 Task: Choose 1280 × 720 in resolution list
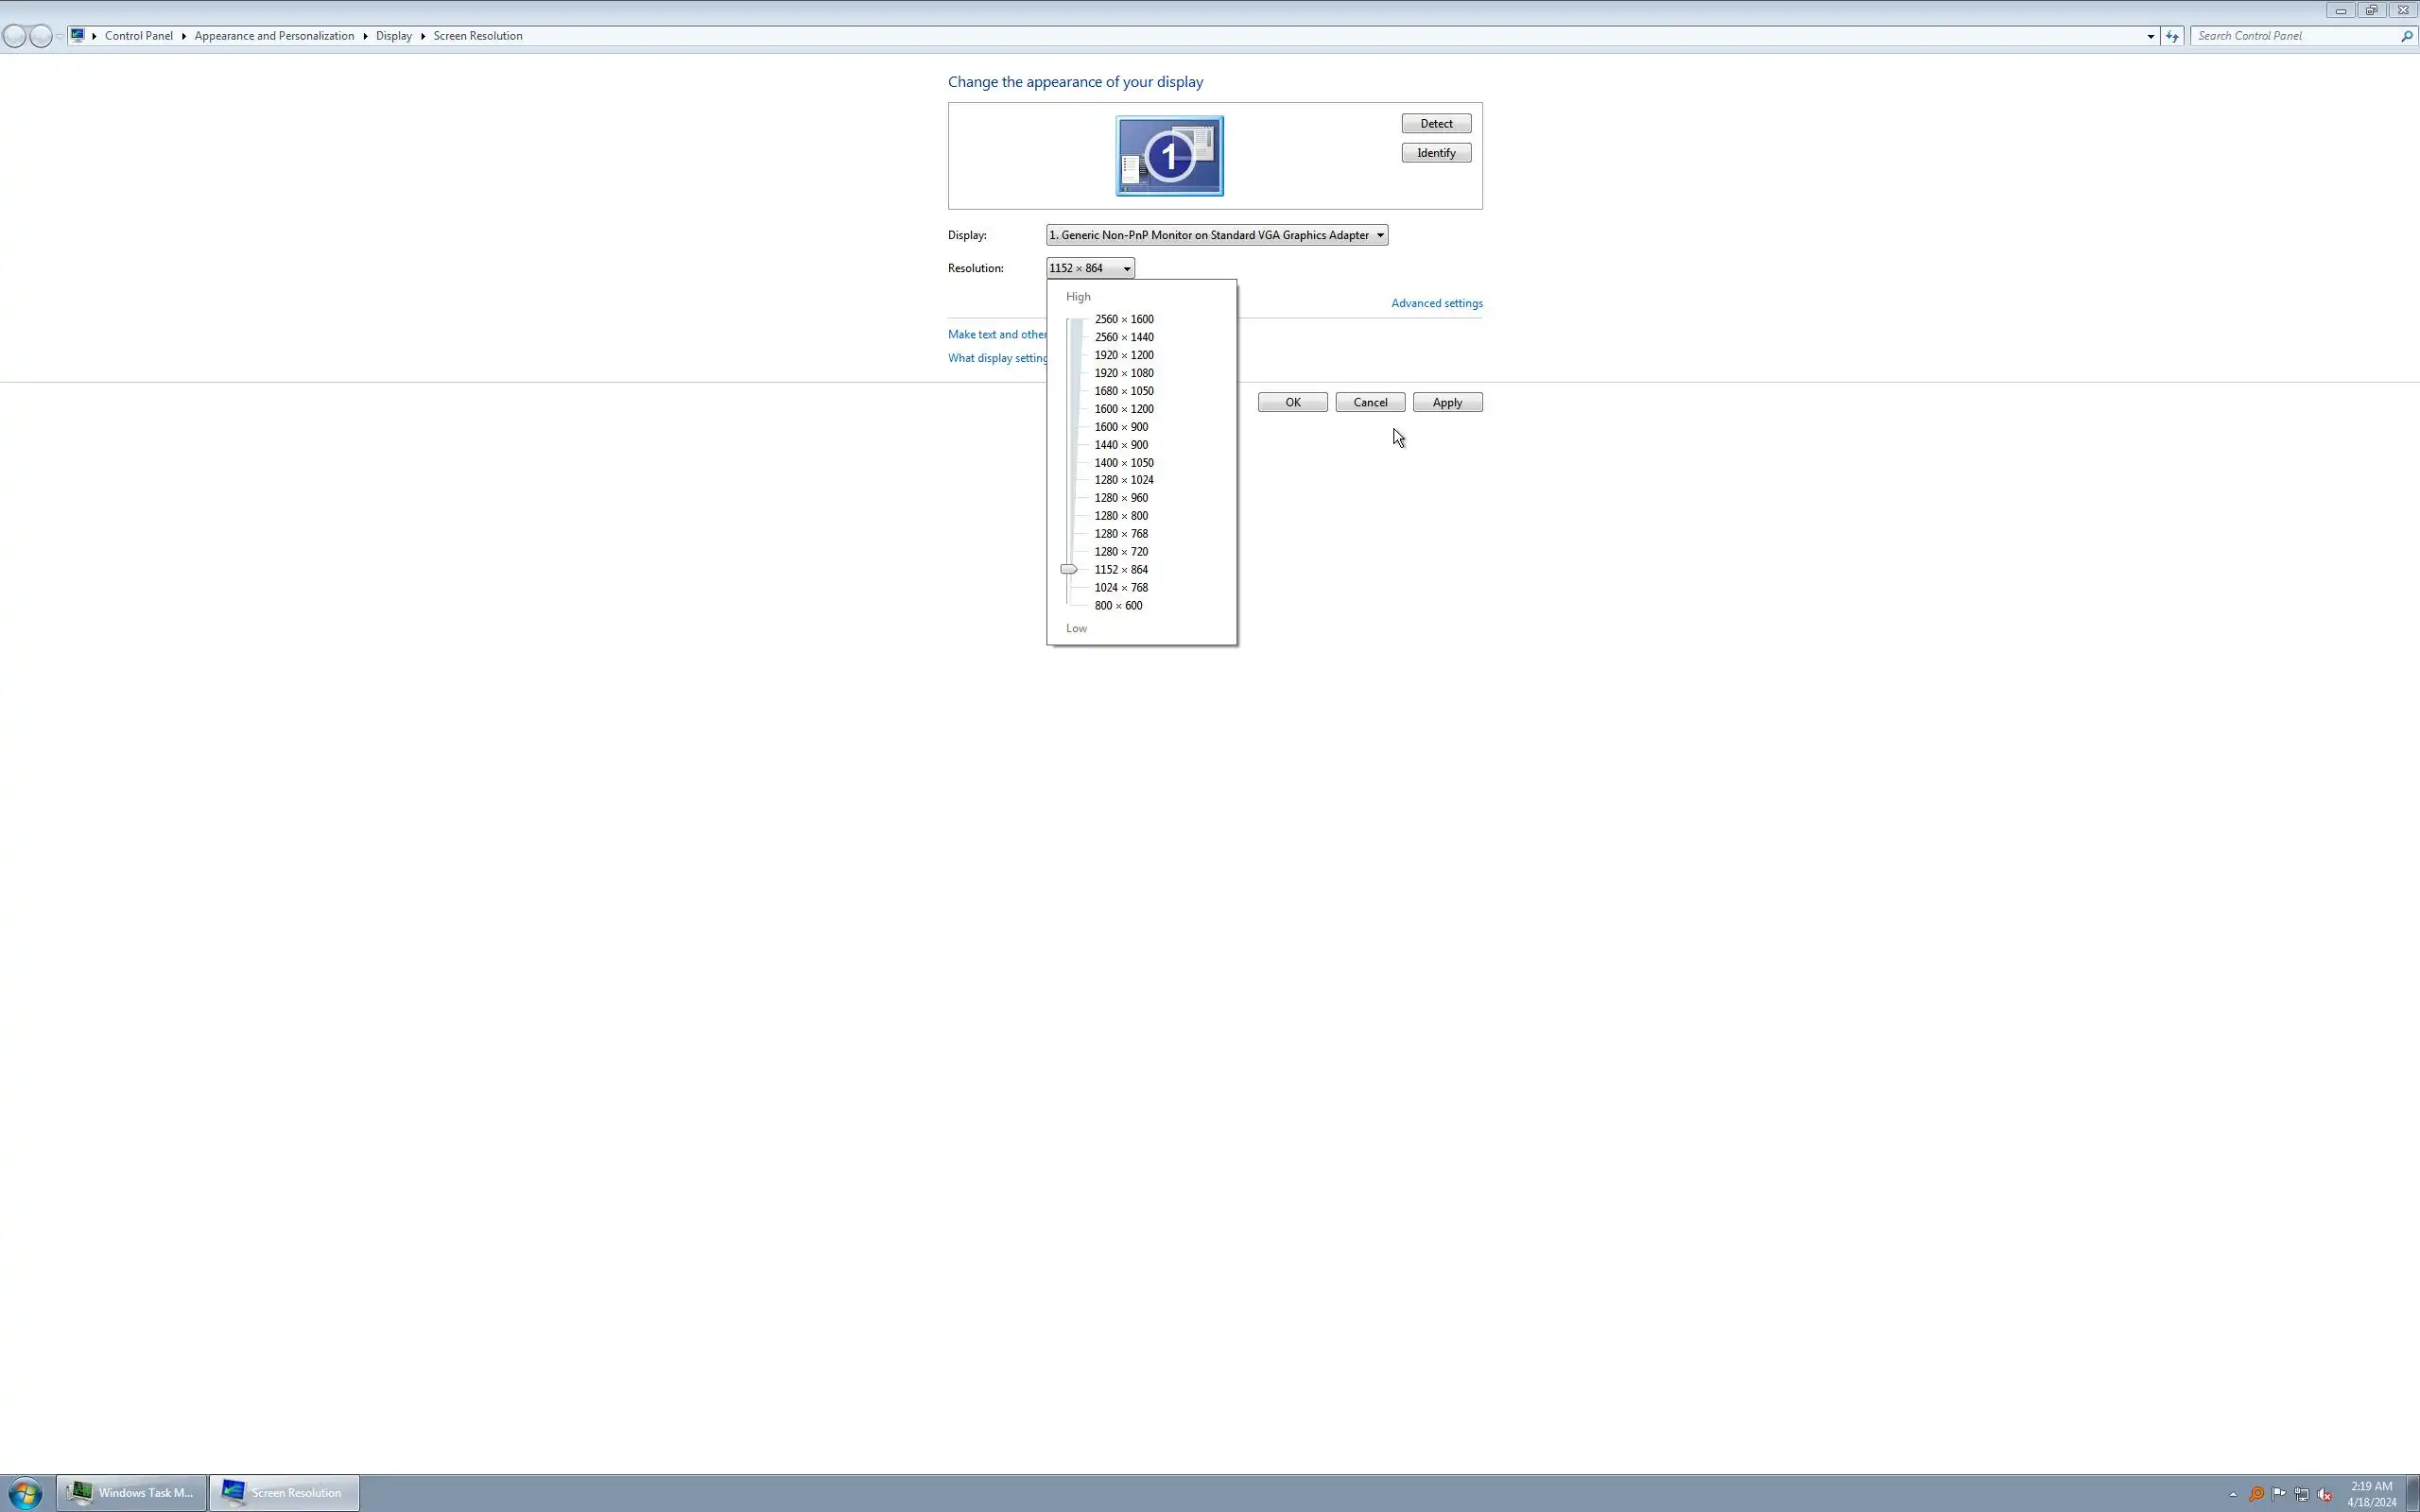click(x=1120, y=552)
